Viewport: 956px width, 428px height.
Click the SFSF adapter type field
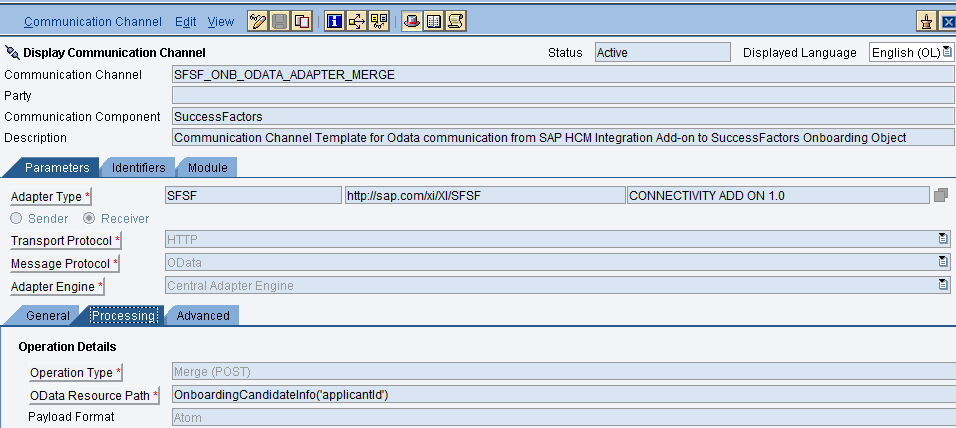pyautogui.click(x=254, y=195)
